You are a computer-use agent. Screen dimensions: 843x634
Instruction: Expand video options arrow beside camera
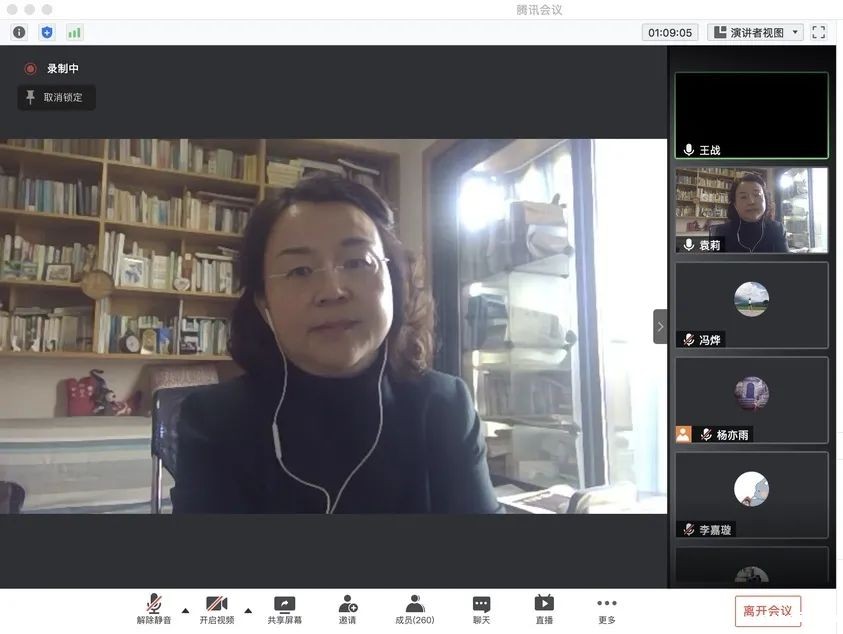click(x=248, y=609)
